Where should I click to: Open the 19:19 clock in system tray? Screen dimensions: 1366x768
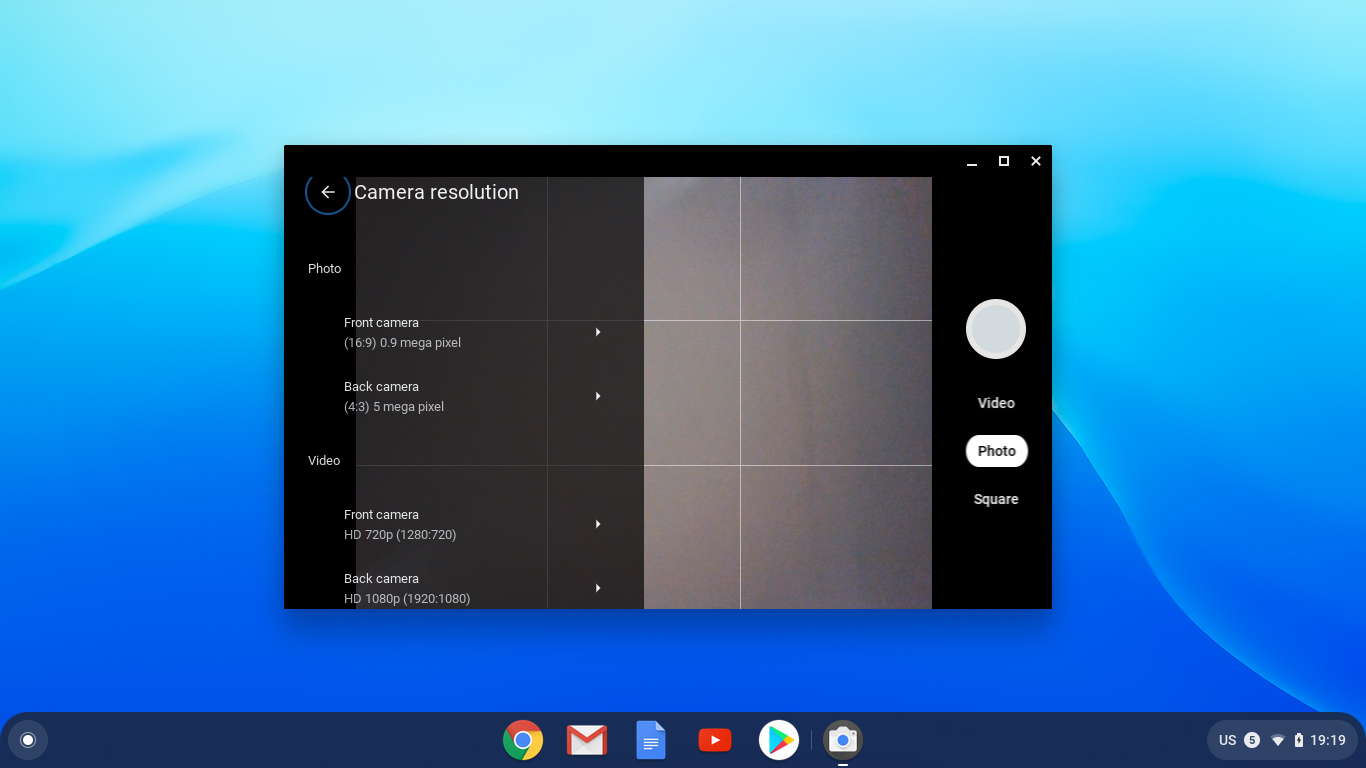pos(1328,740)
